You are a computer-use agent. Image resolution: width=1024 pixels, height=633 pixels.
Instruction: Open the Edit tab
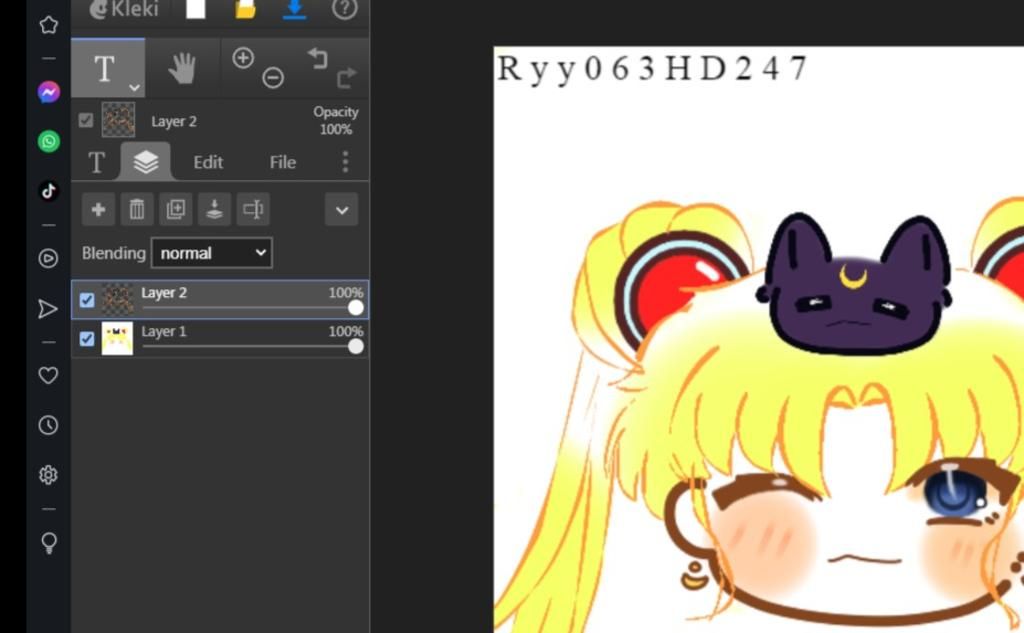pyautogui.click(x=208, y=162)
